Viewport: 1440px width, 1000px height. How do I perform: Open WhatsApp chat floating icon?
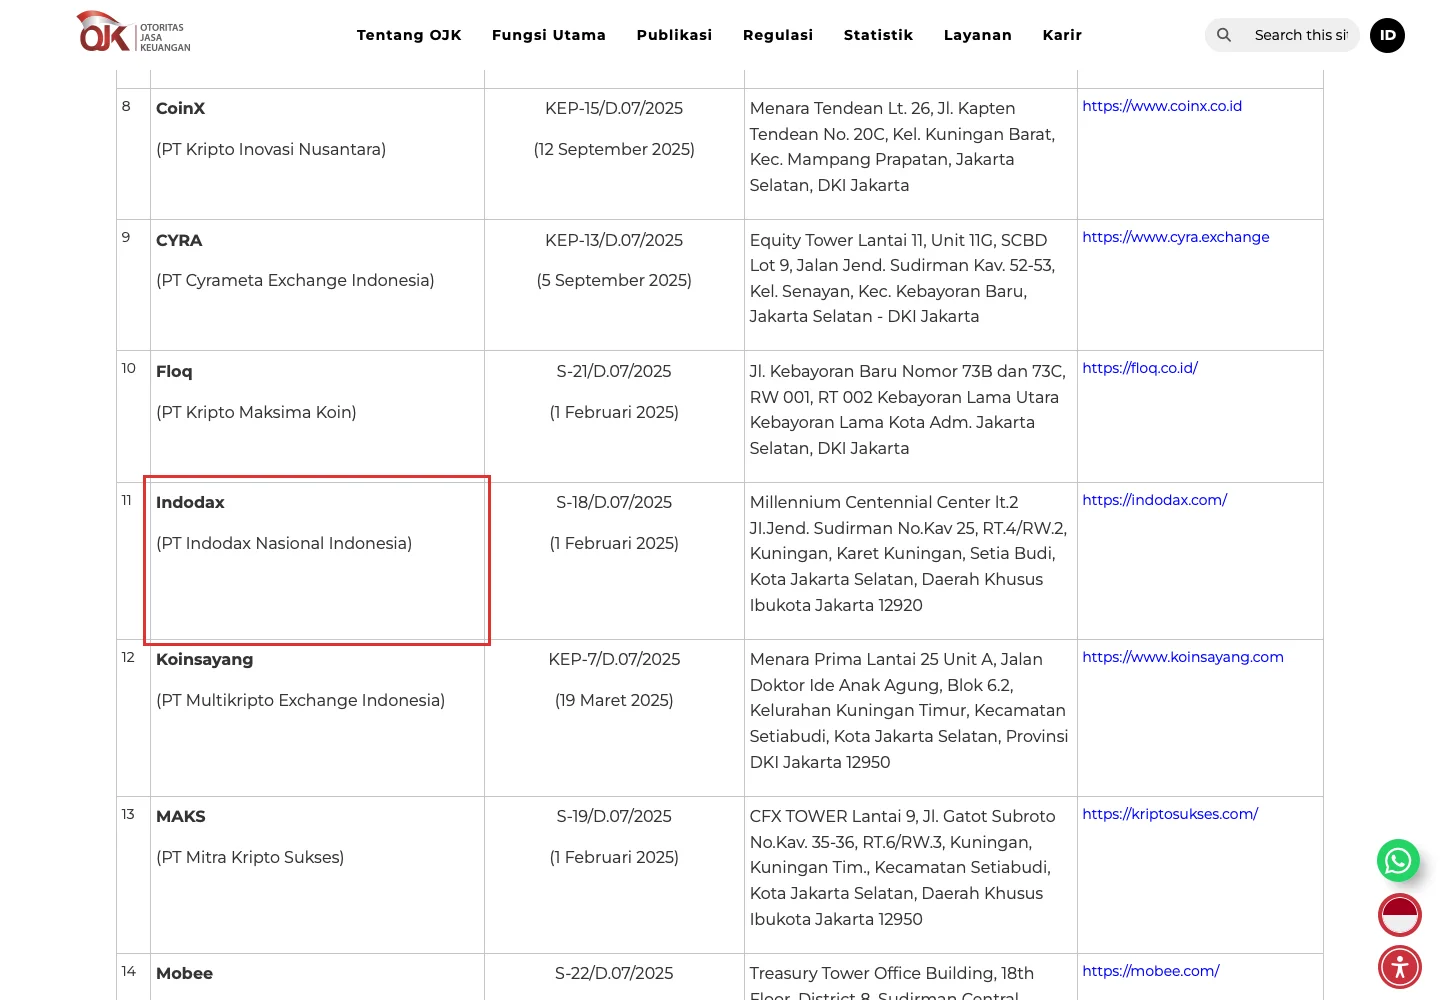[x=1398, y=860]
